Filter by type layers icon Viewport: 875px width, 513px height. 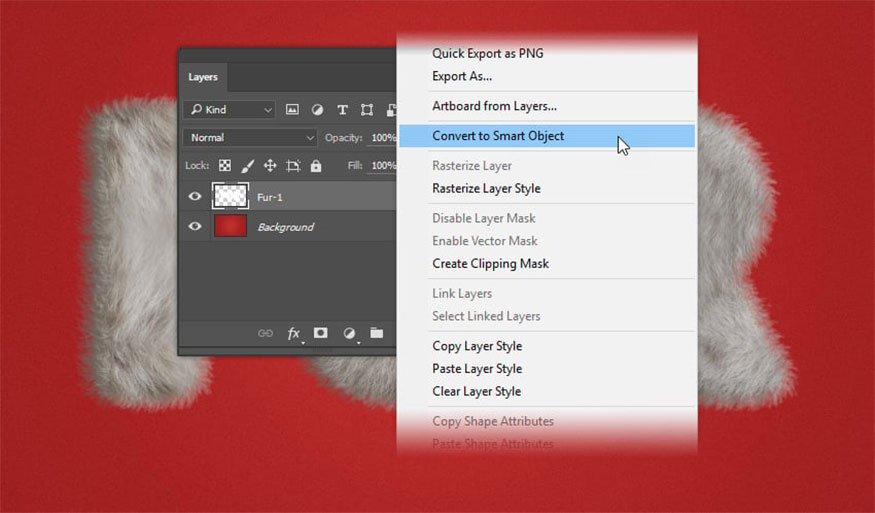[342, 110]
